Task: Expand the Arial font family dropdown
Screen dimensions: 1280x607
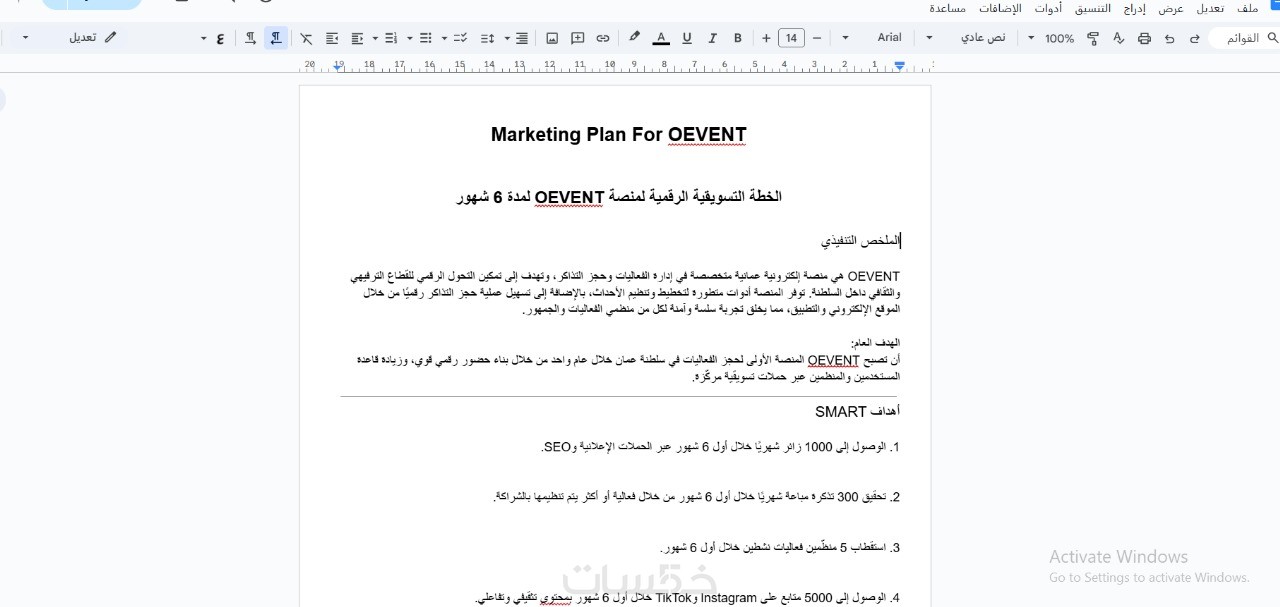Action: click(x=845, y=38)
